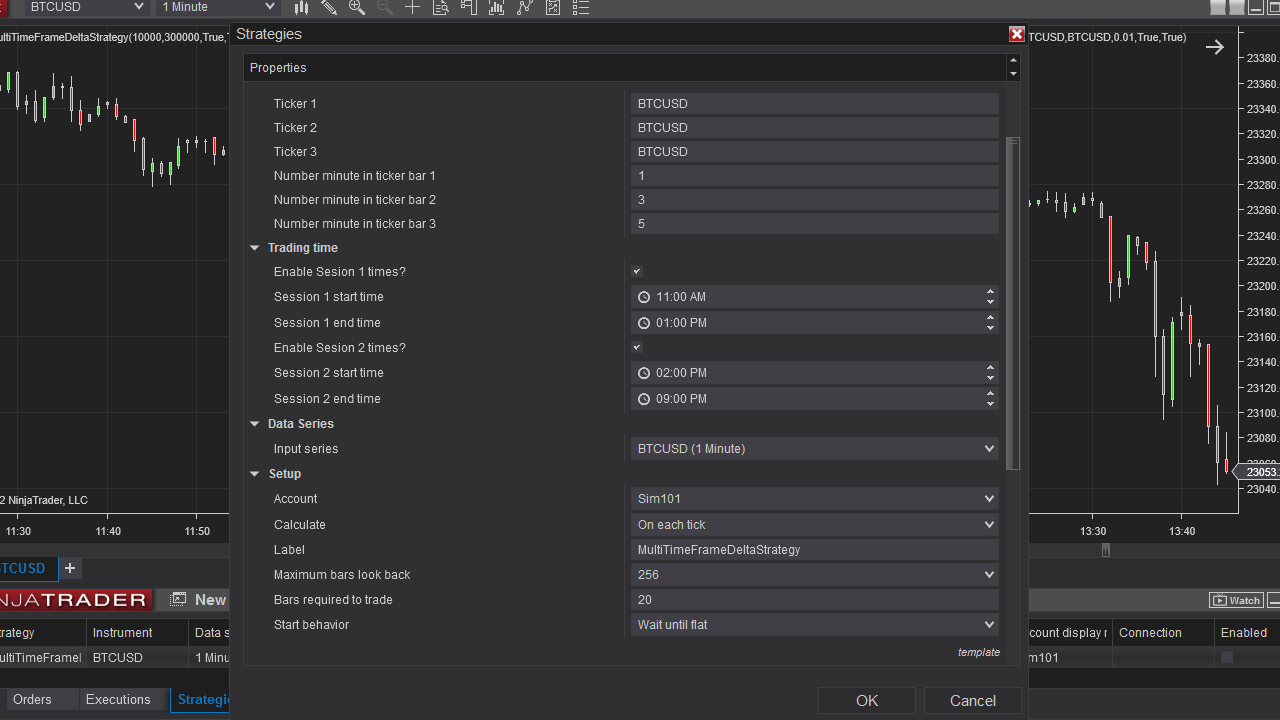Edit Number minute in ticker bar 1 field
Screen dimensions: 1280x720
point(815,176)
